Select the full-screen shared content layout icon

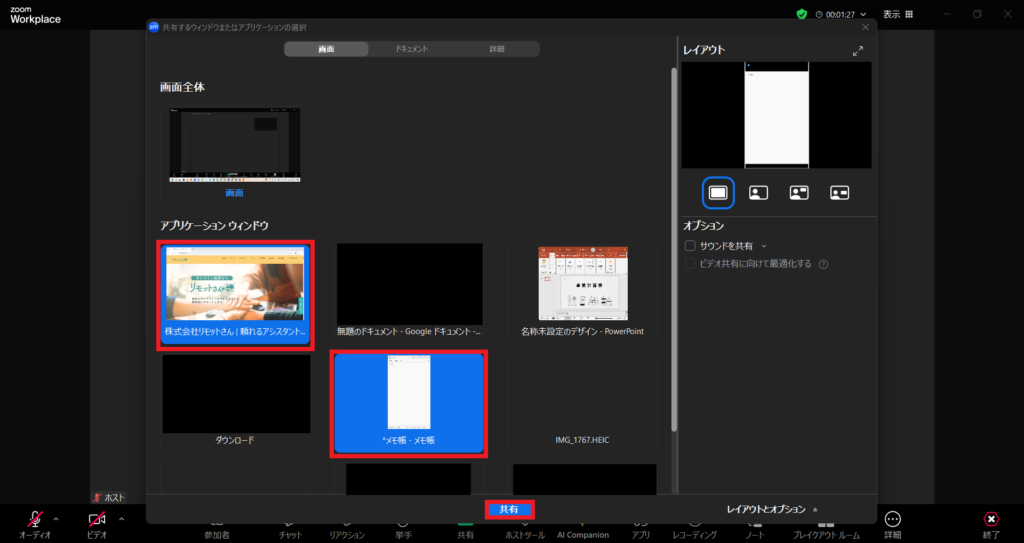[718, 192]
